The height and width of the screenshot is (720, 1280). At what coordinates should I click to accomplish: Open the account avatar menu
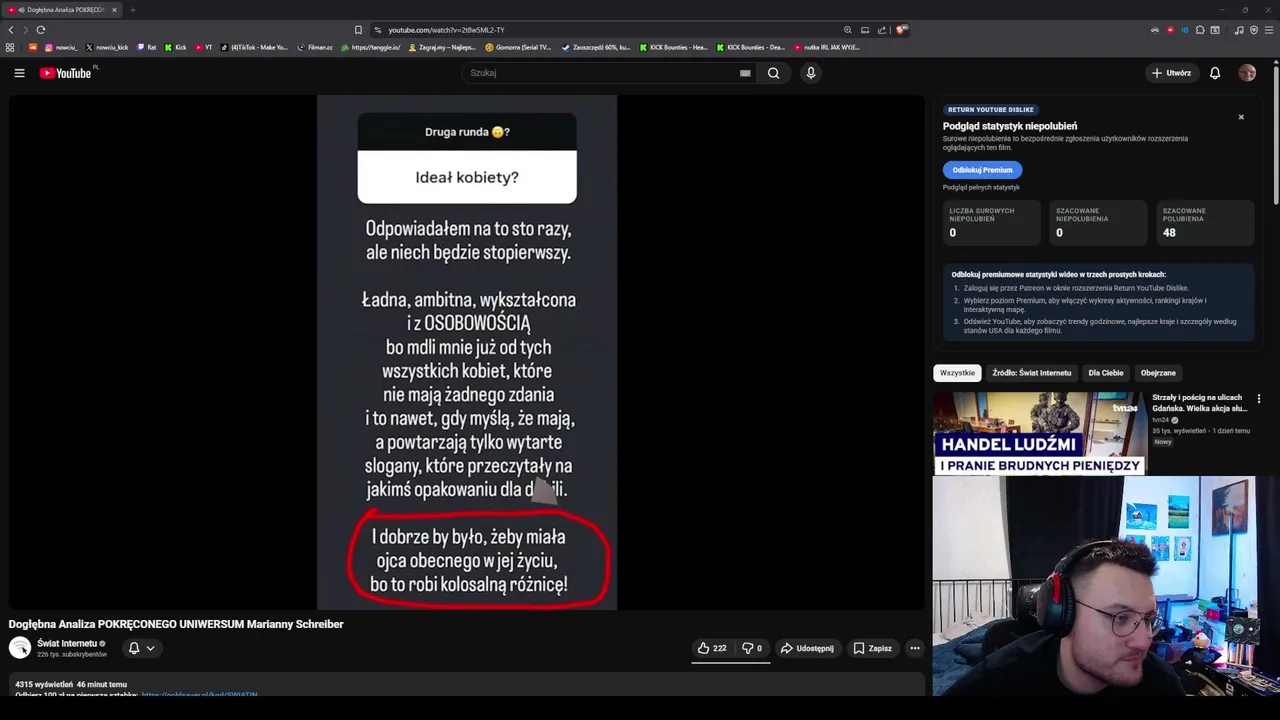coord(1247,73)
